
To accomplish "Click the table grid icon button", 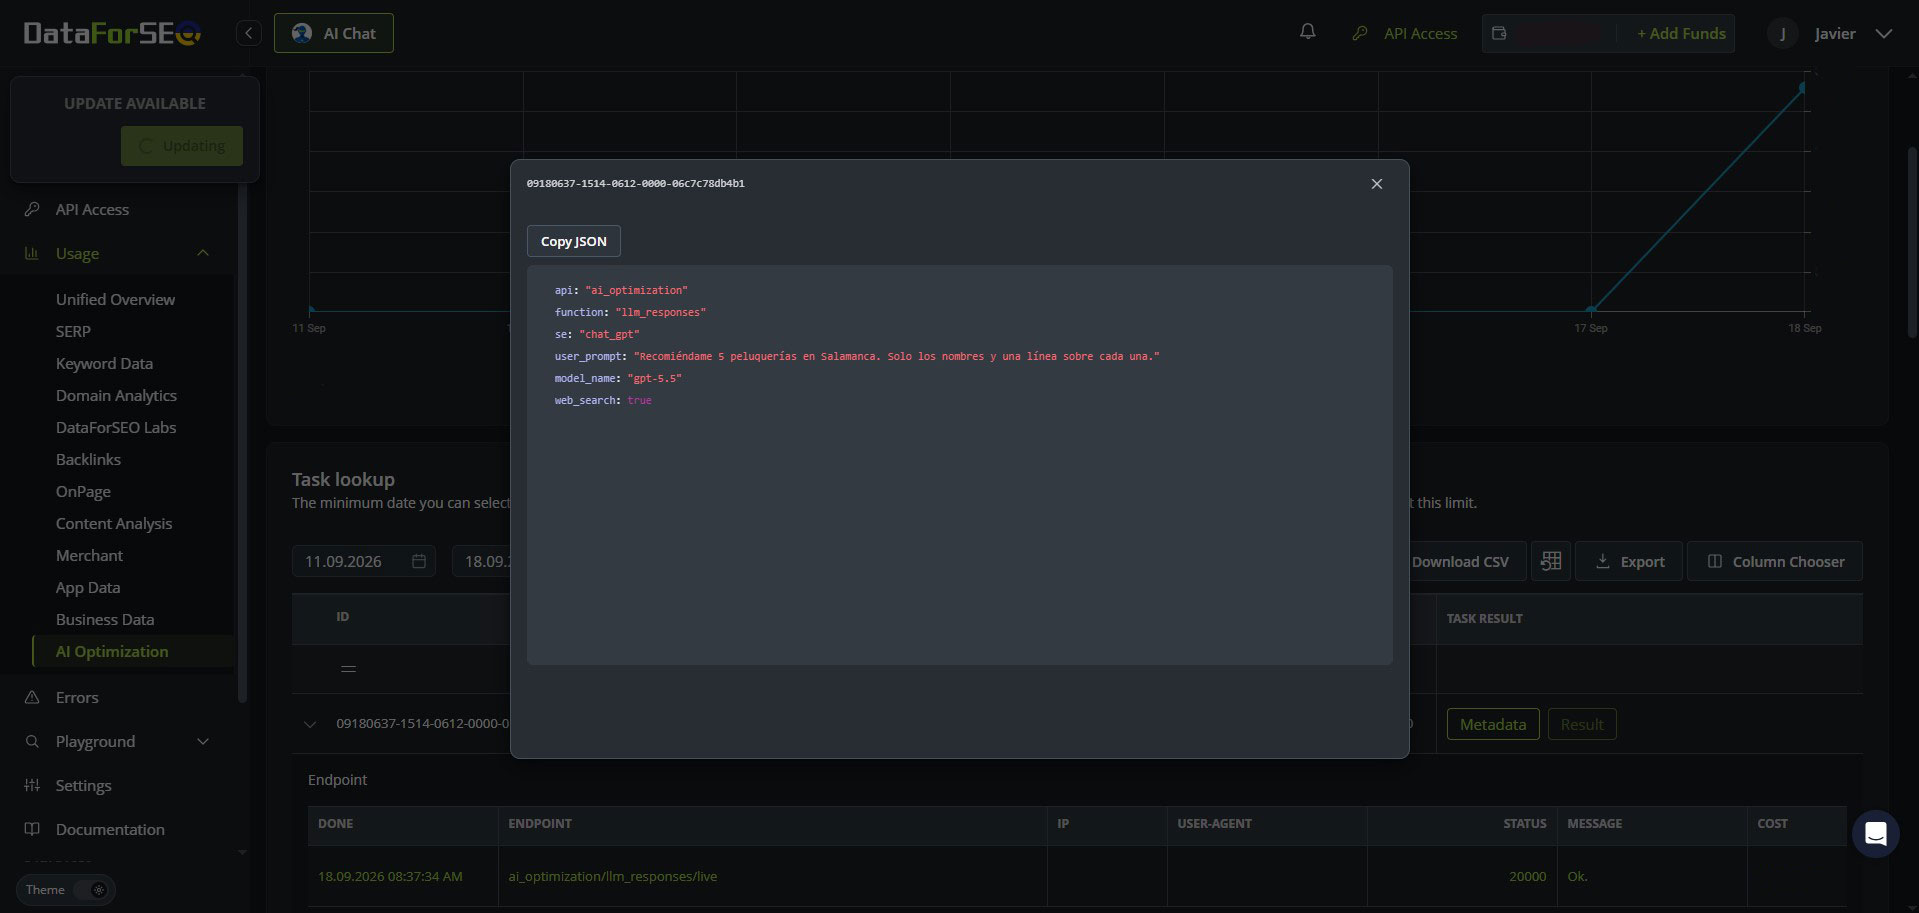I will coord(1551,561).
